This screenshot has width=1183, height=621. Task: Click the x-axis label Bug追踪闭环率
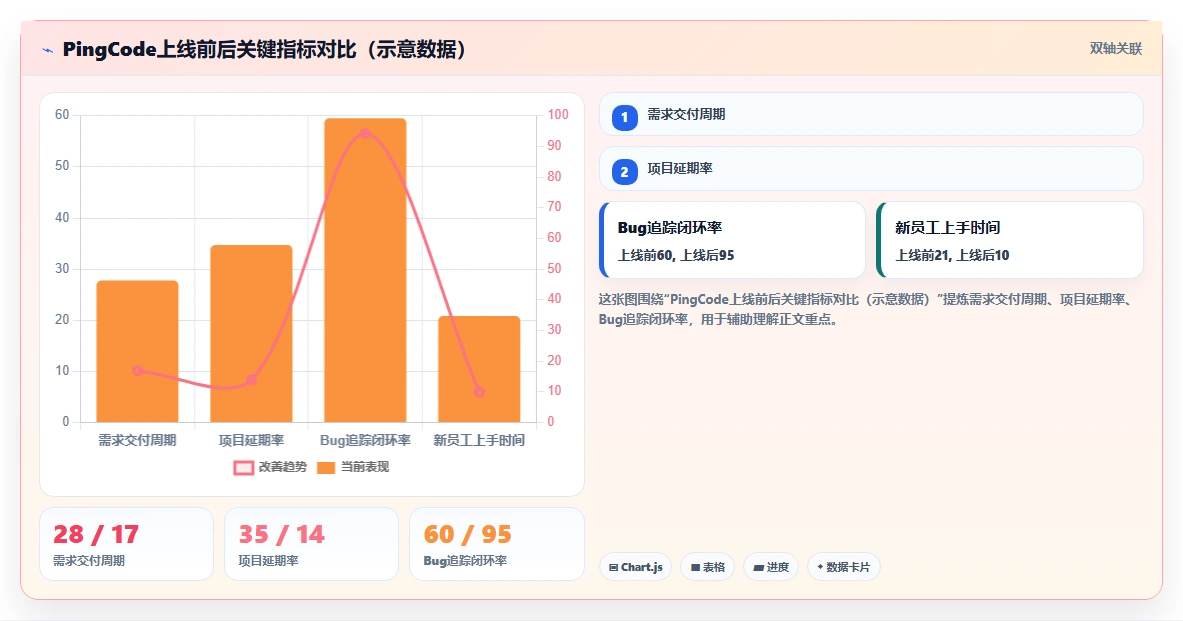click(365, 440)
